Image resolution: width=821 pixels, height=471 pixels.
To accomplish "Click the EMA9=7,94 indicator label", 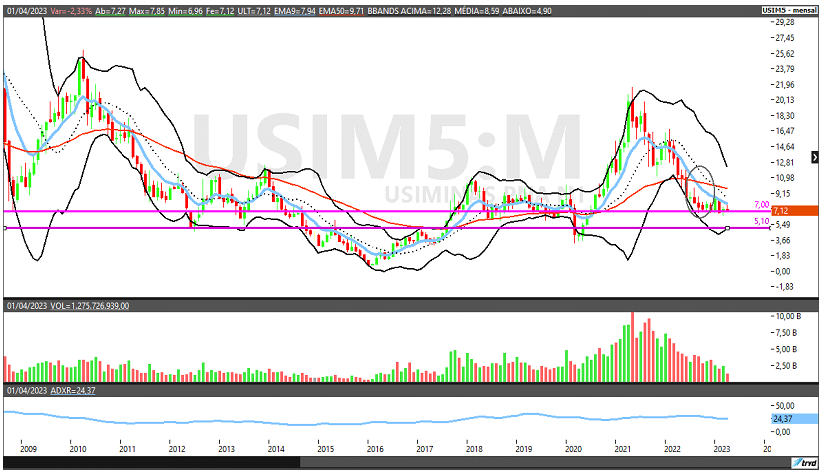I will tap(295, 11).
